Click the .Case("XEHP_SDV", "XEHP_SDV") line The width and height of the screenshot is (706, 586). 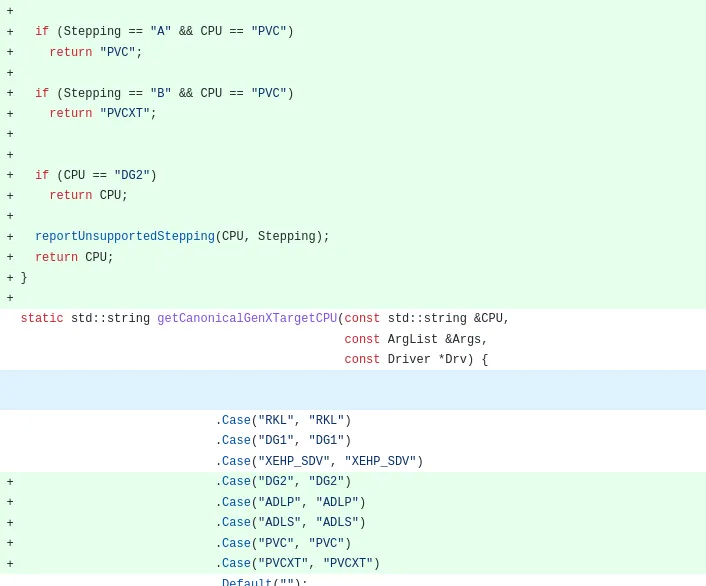[x=319, y=462]
